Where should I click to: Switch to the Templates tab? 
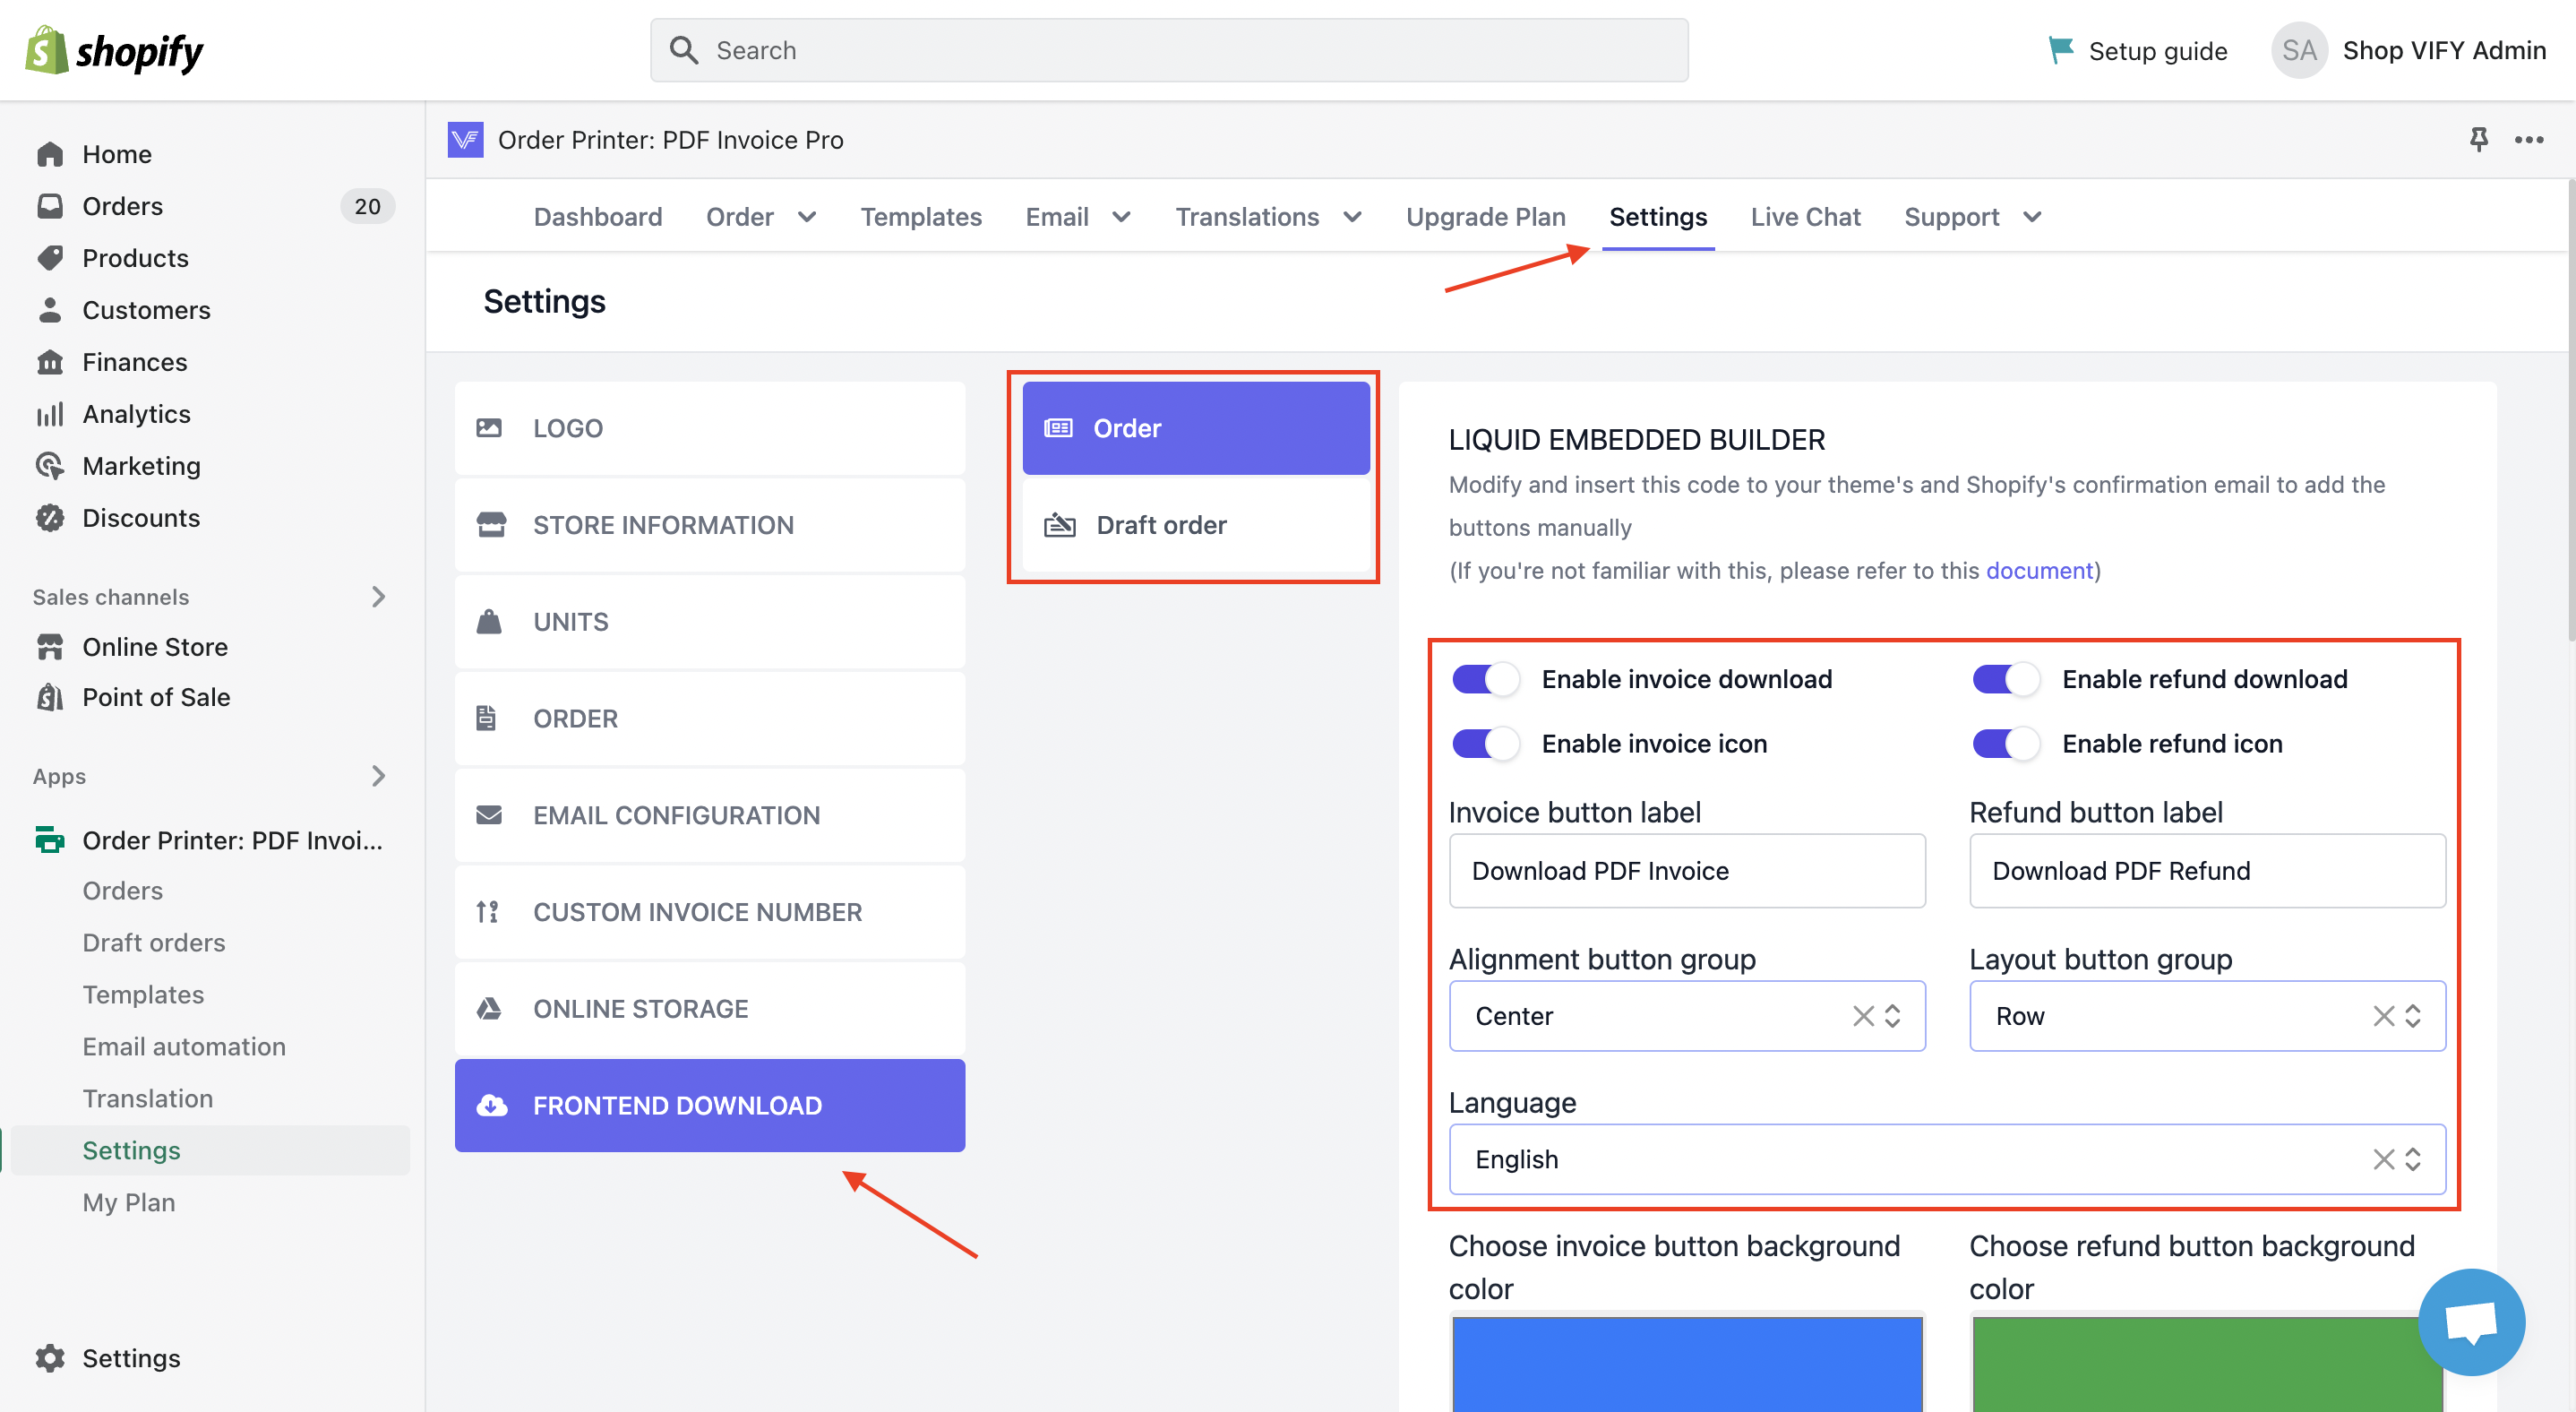(x=920, y=217)
